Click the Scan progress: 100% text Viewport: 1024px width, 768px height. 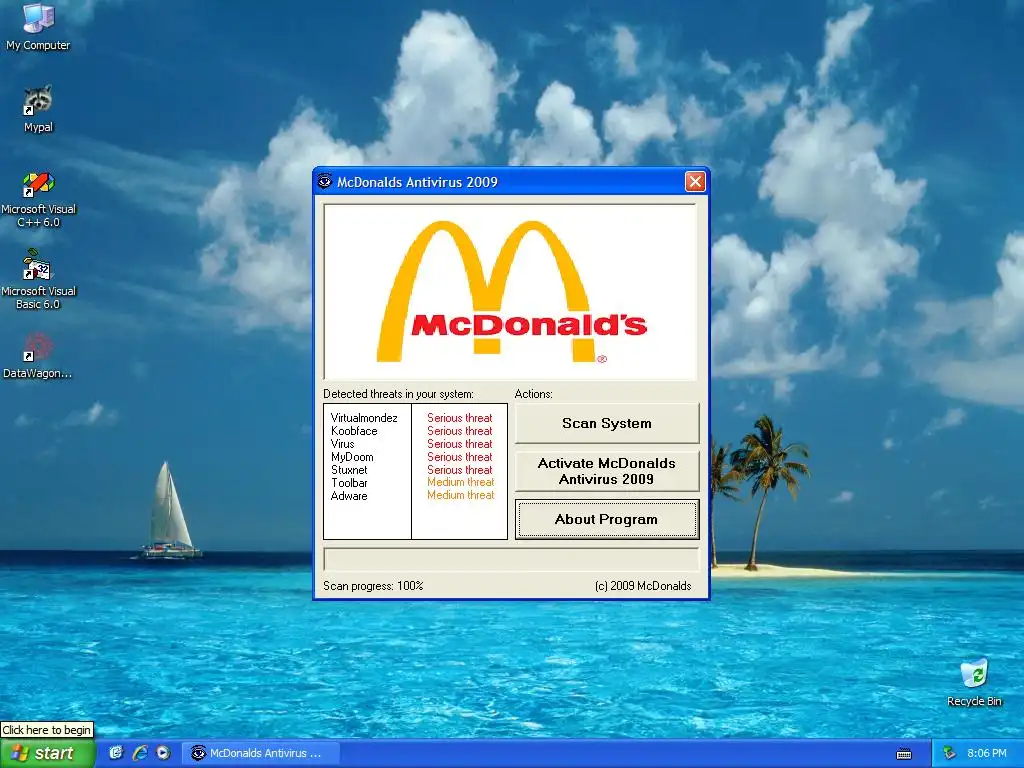pos(373,586)
